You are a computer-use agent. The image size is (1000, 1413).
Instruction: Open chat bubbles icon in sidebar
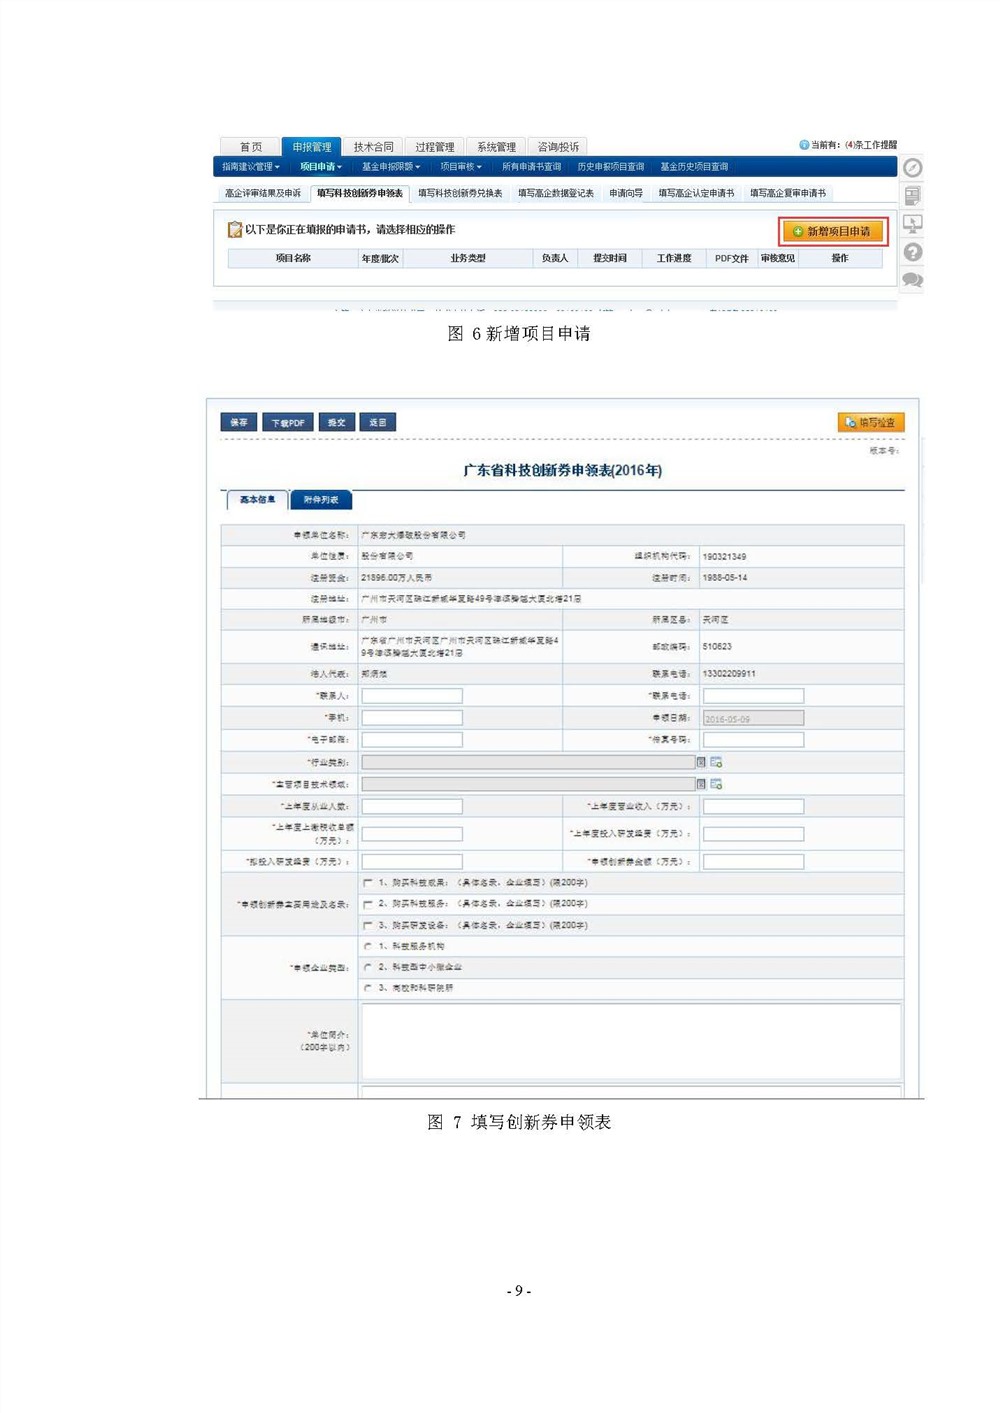pyautogui.click(x=912, y=280)
